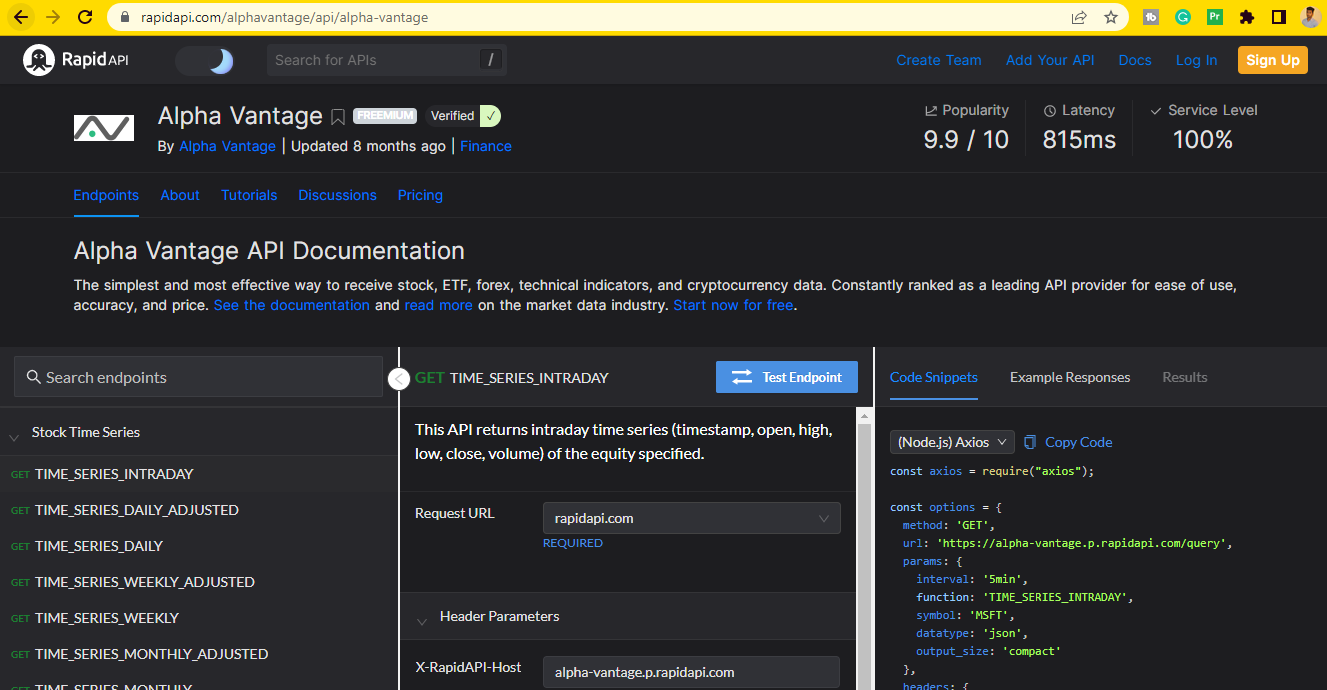The width and height of the screenshot is (1327, 690).
Task: Follow the See the documentation link
Action: [x=292, y=305]
